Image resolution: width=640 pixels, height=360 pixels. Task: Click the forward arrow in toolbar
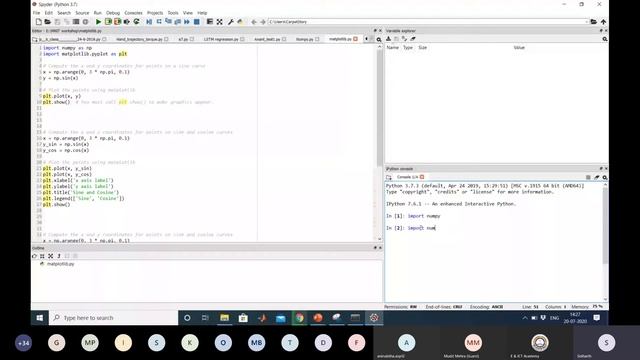[x=263, y=22]
